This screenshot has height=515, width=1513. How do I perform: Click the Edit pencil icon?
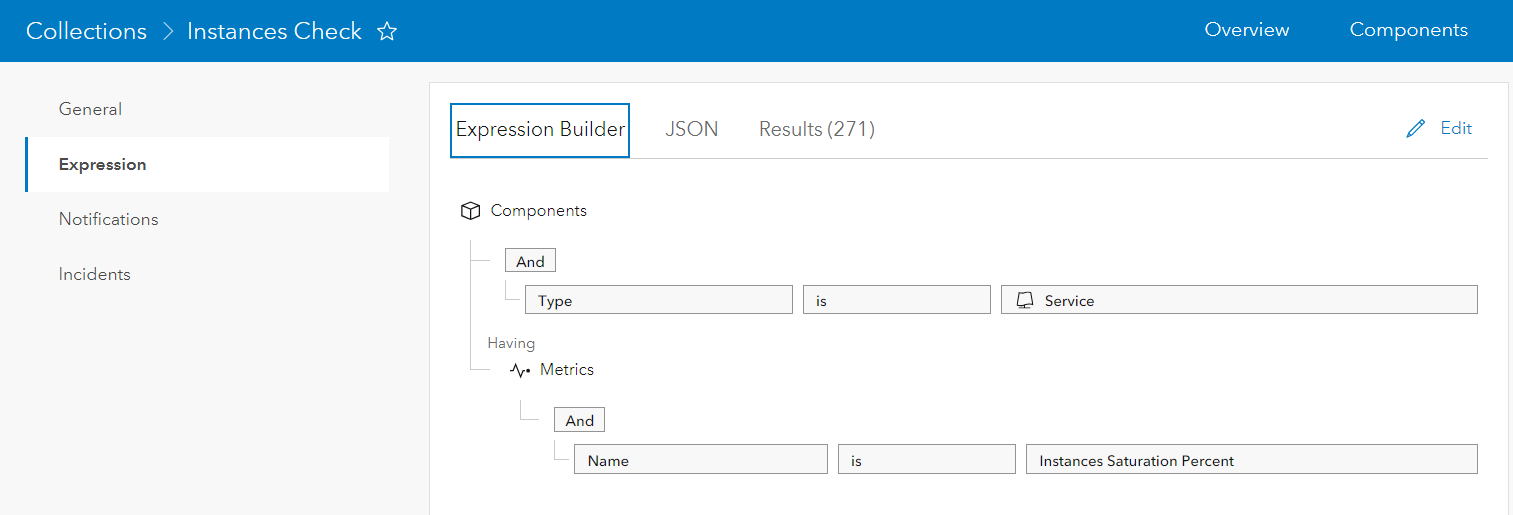coord(1415,129)
